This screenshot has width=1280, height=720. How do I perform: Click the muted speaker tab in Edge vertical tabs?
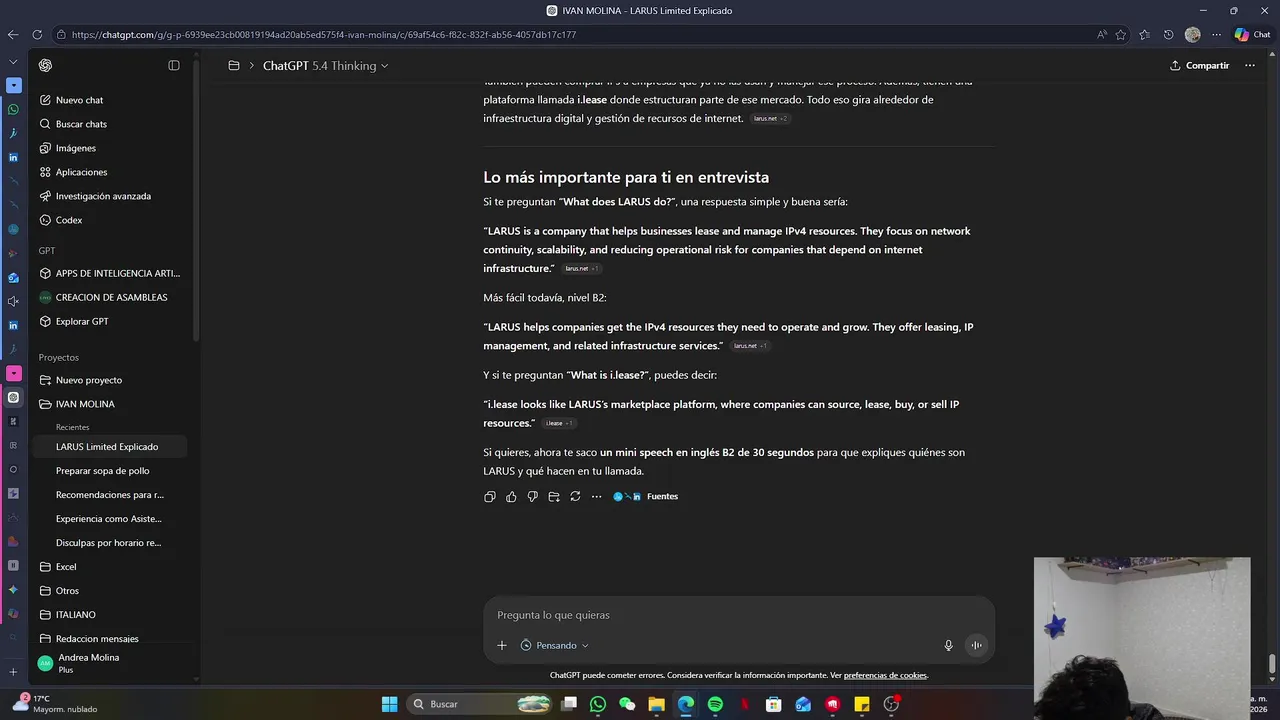(13, 301)
